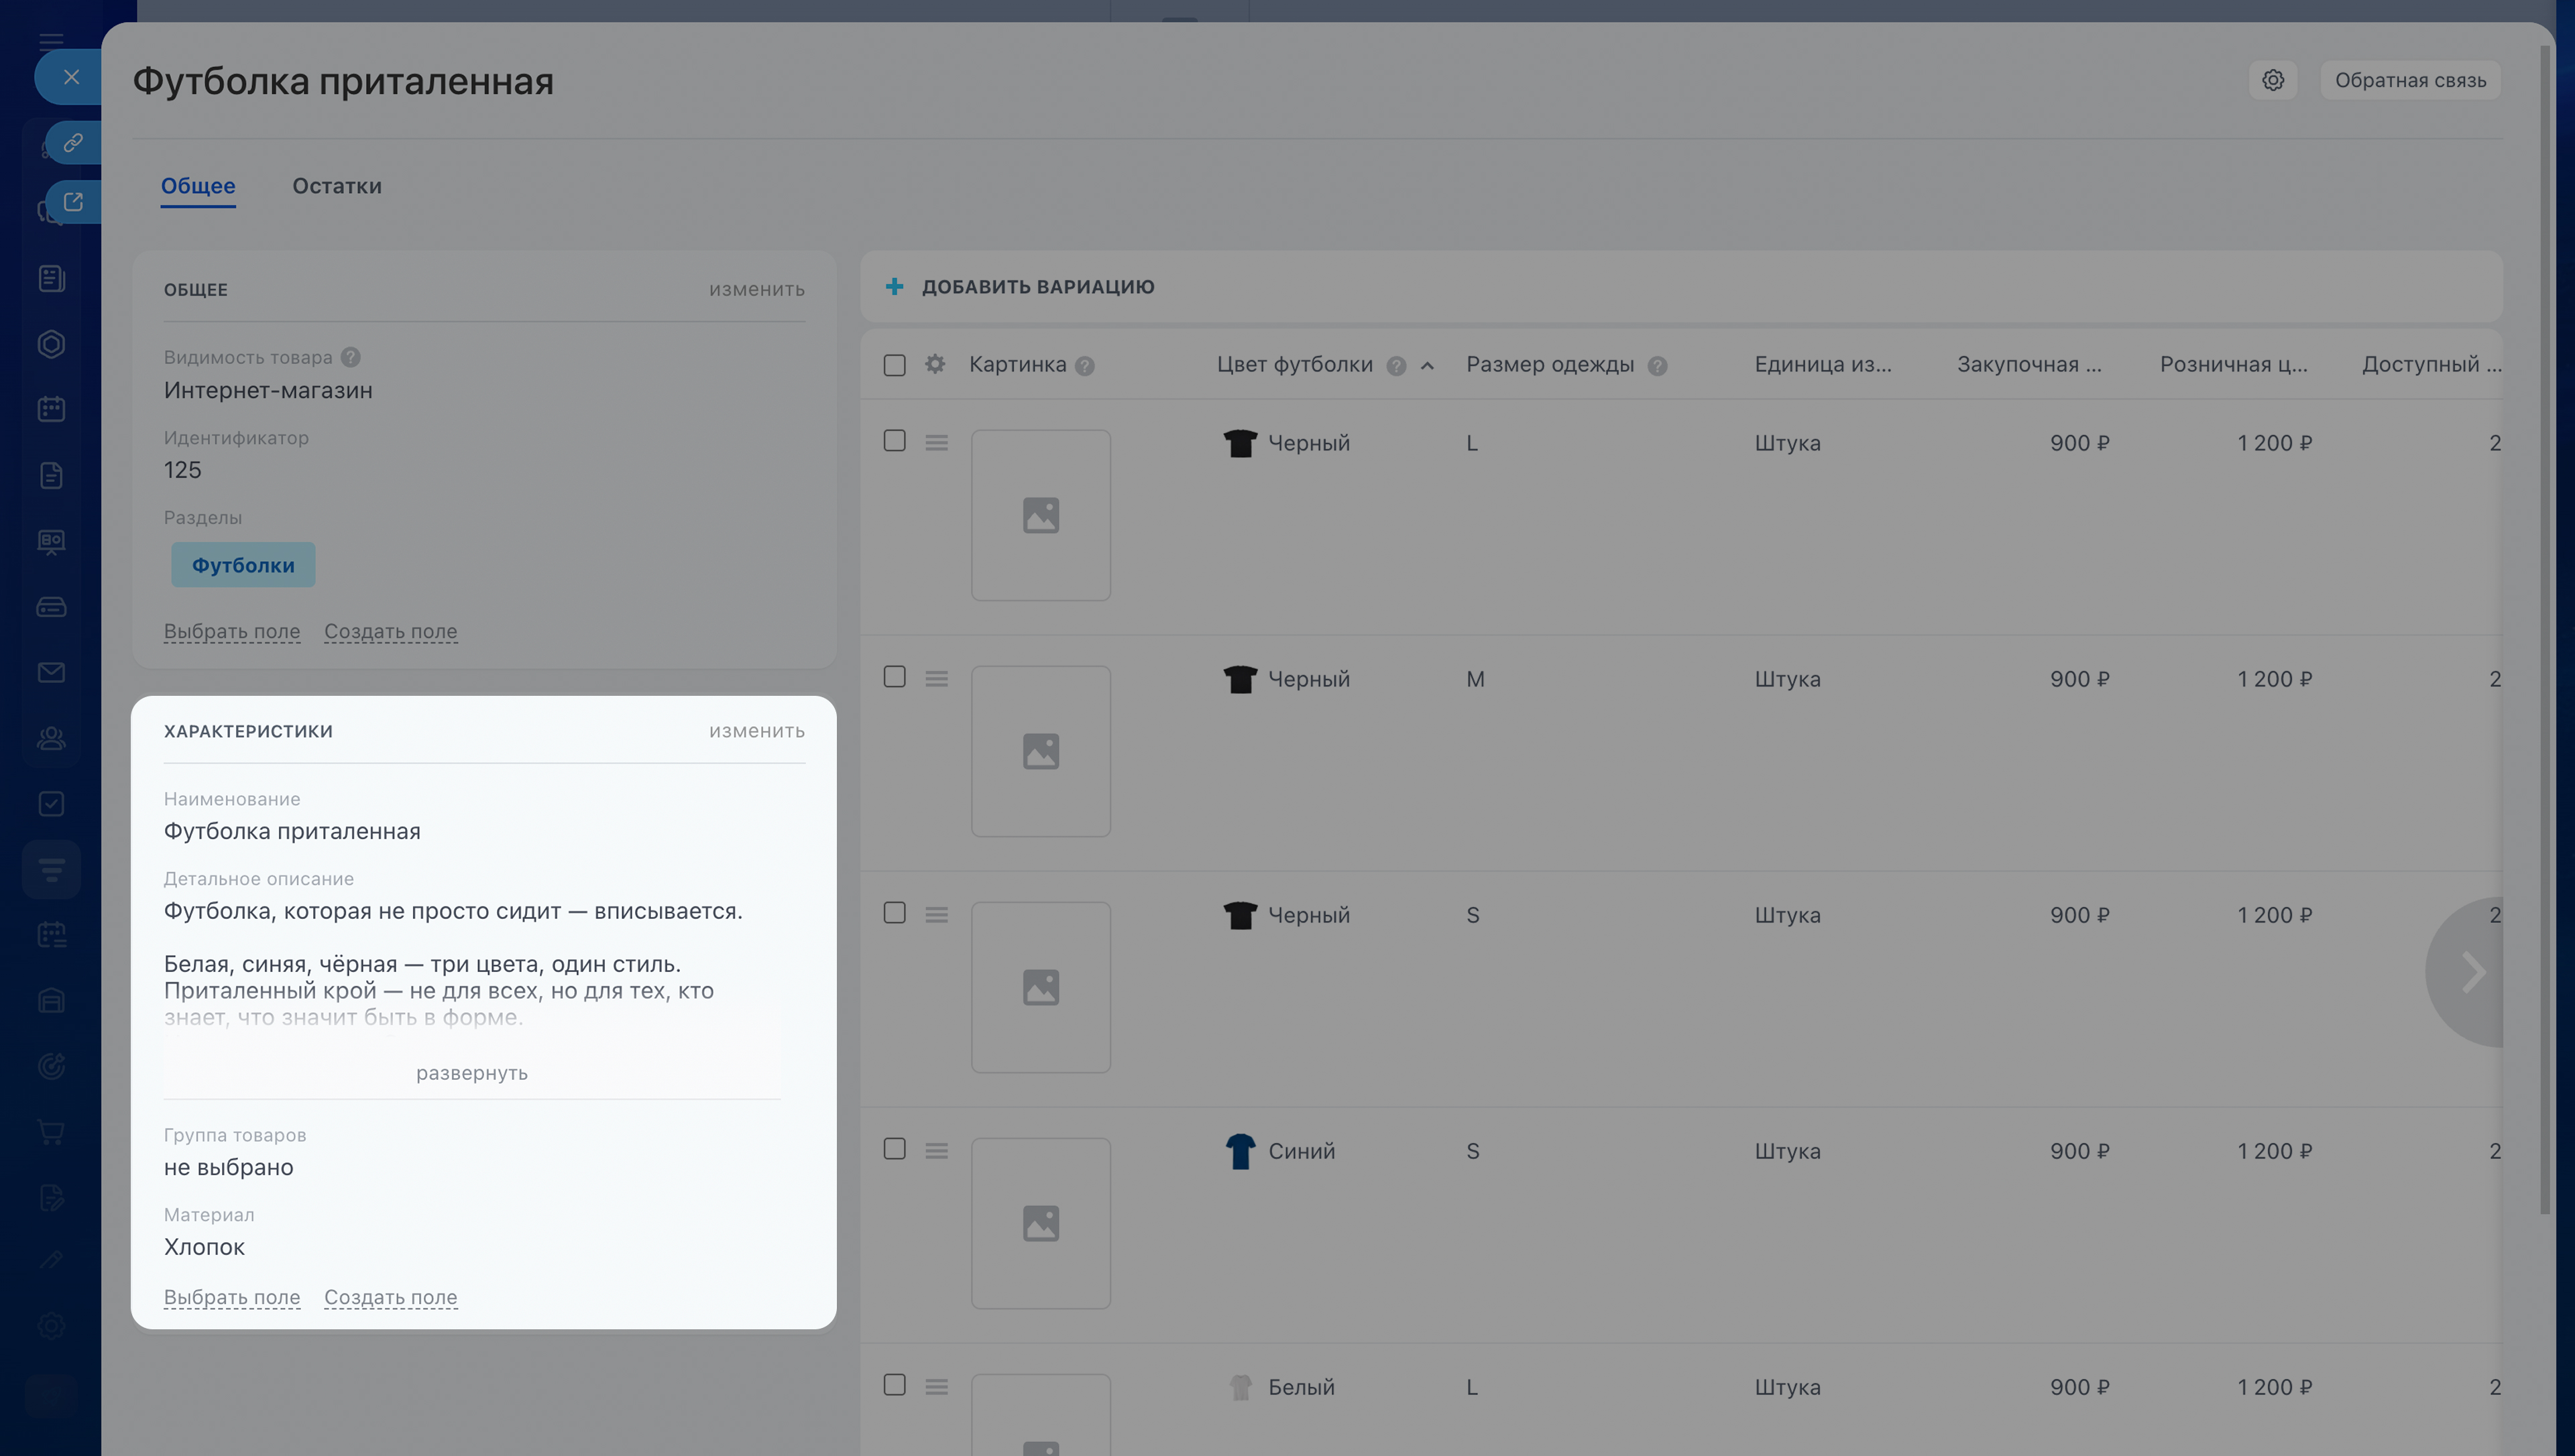Click изменить in the Характеристики section

click(x=756, y=731)
